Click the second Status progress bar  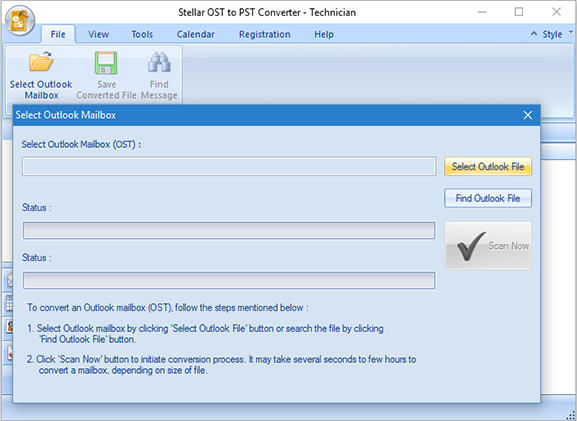click(229, 280)
